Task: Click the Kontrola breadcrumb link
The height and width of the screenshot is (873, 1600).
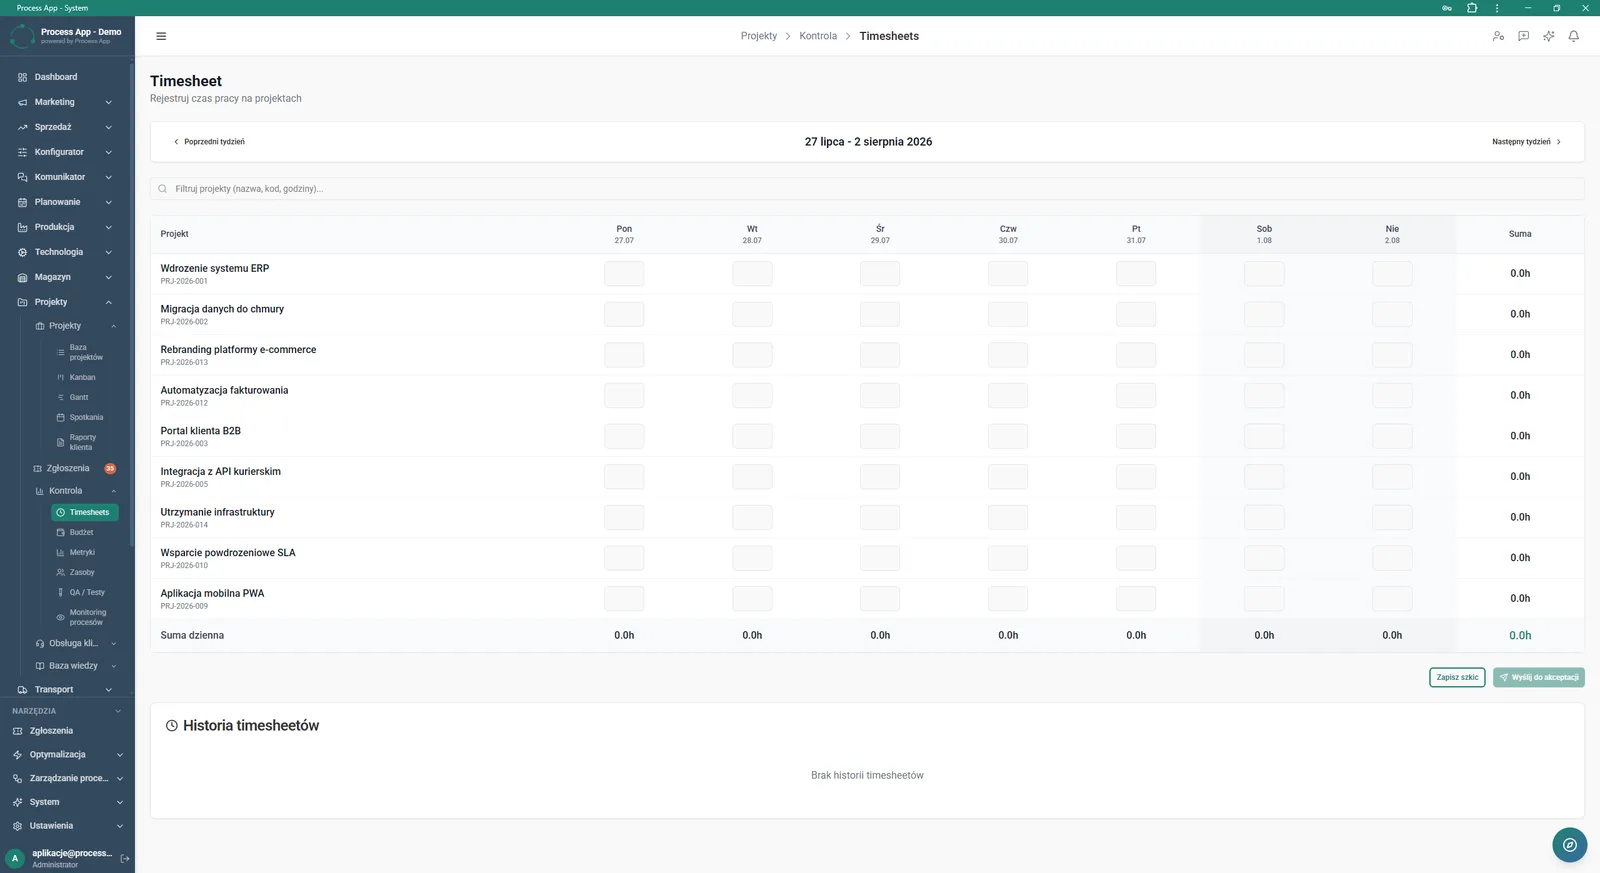Action: pos(818,36)
